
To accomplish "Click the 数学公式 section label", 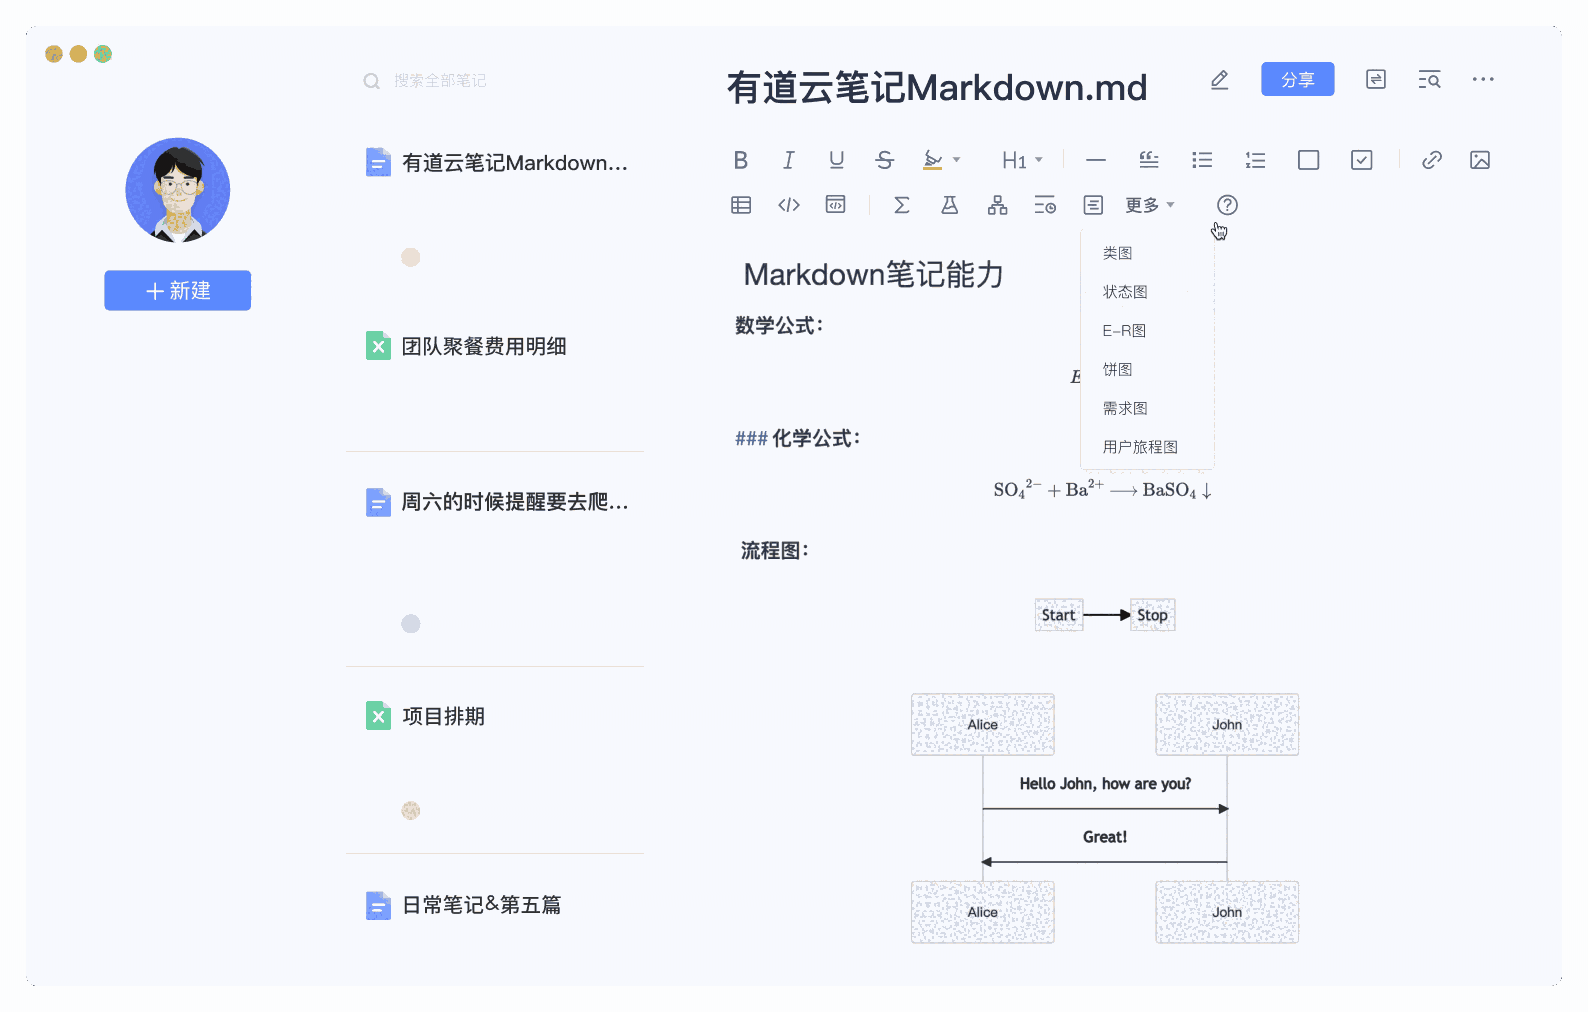I will pos(779,325).
